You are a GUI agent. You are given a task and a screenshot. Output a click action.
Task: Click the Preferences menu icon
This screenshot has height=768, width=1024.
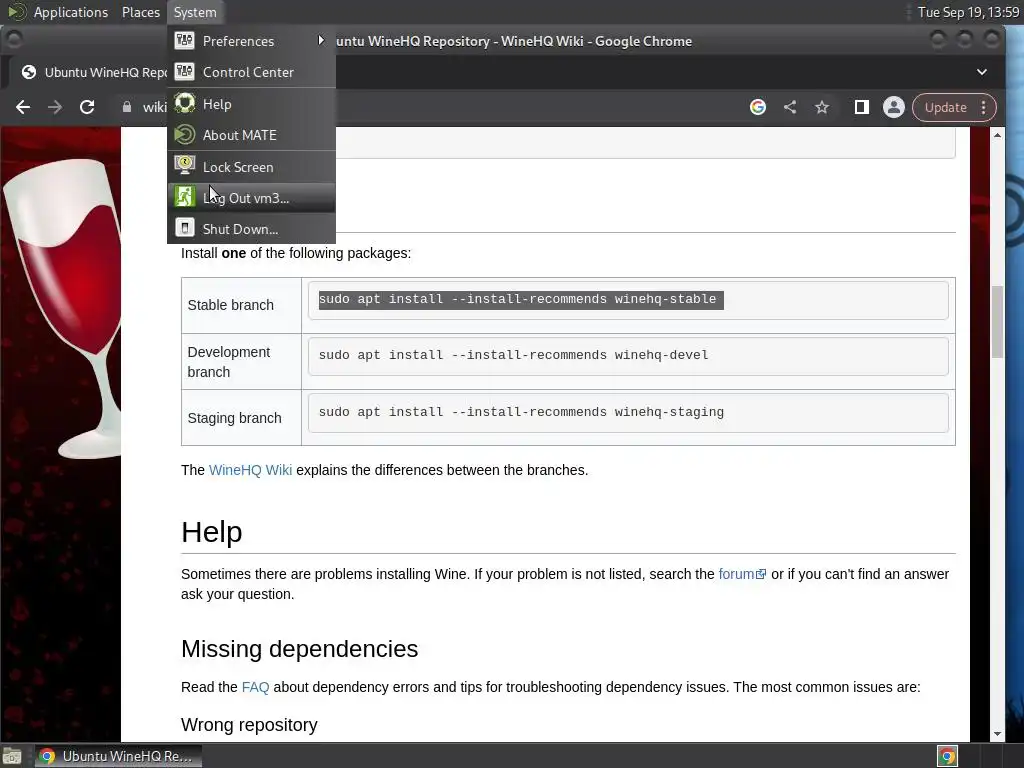[x=185, y=40]
